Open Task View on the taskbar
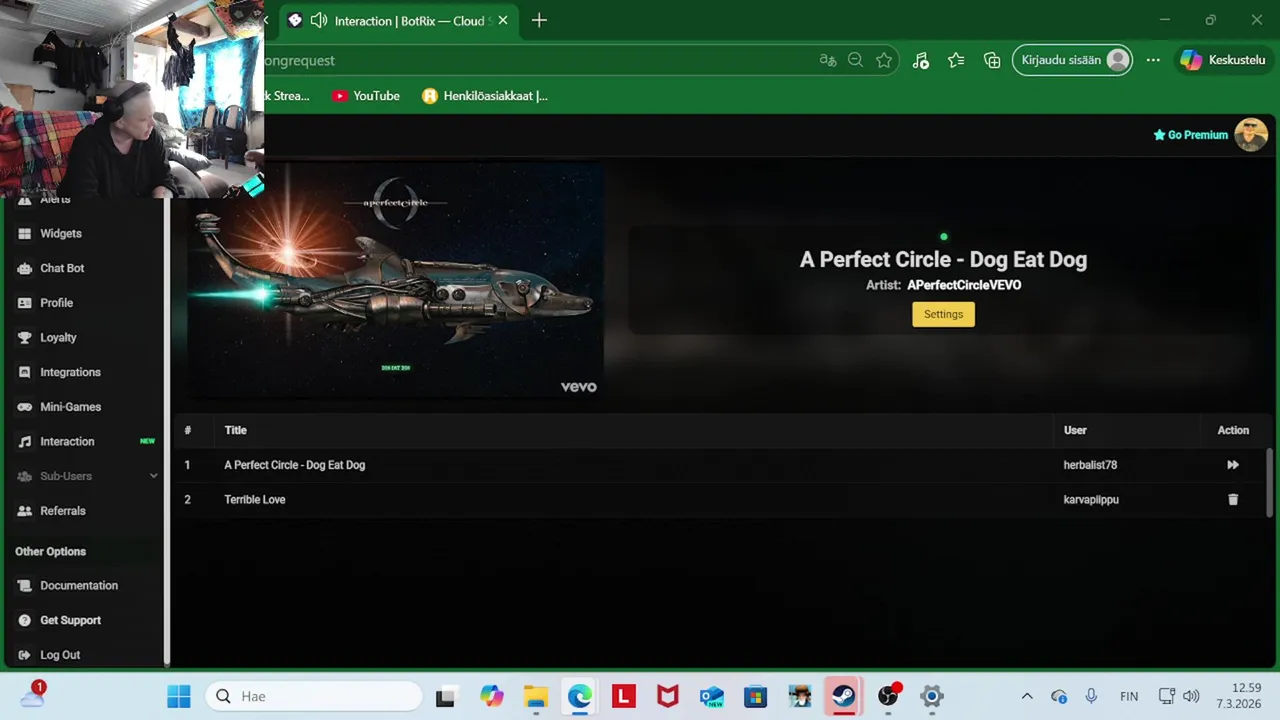Viewport: 1280px width, 720px height. 445,696
